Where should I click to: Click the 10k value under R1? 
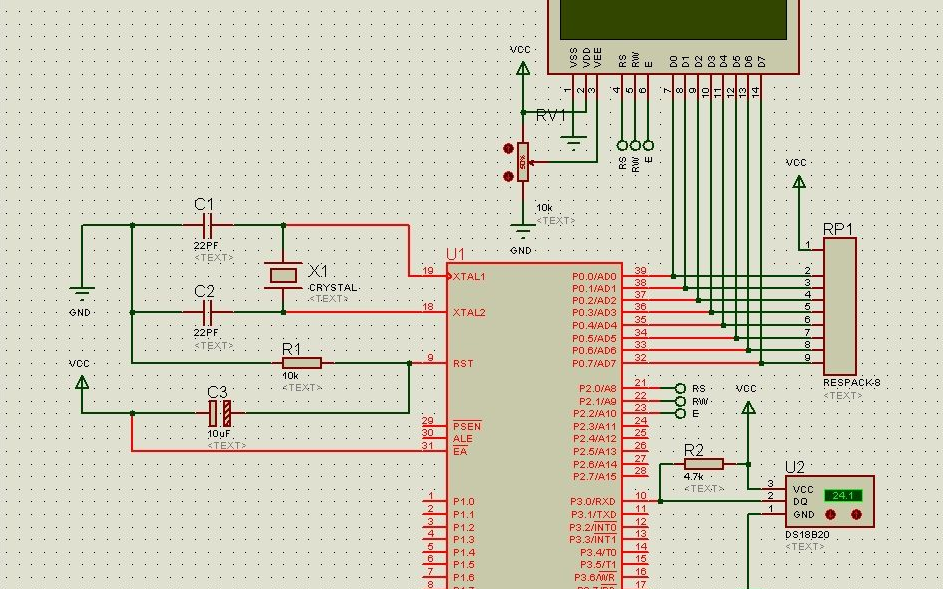click(290, 375)
